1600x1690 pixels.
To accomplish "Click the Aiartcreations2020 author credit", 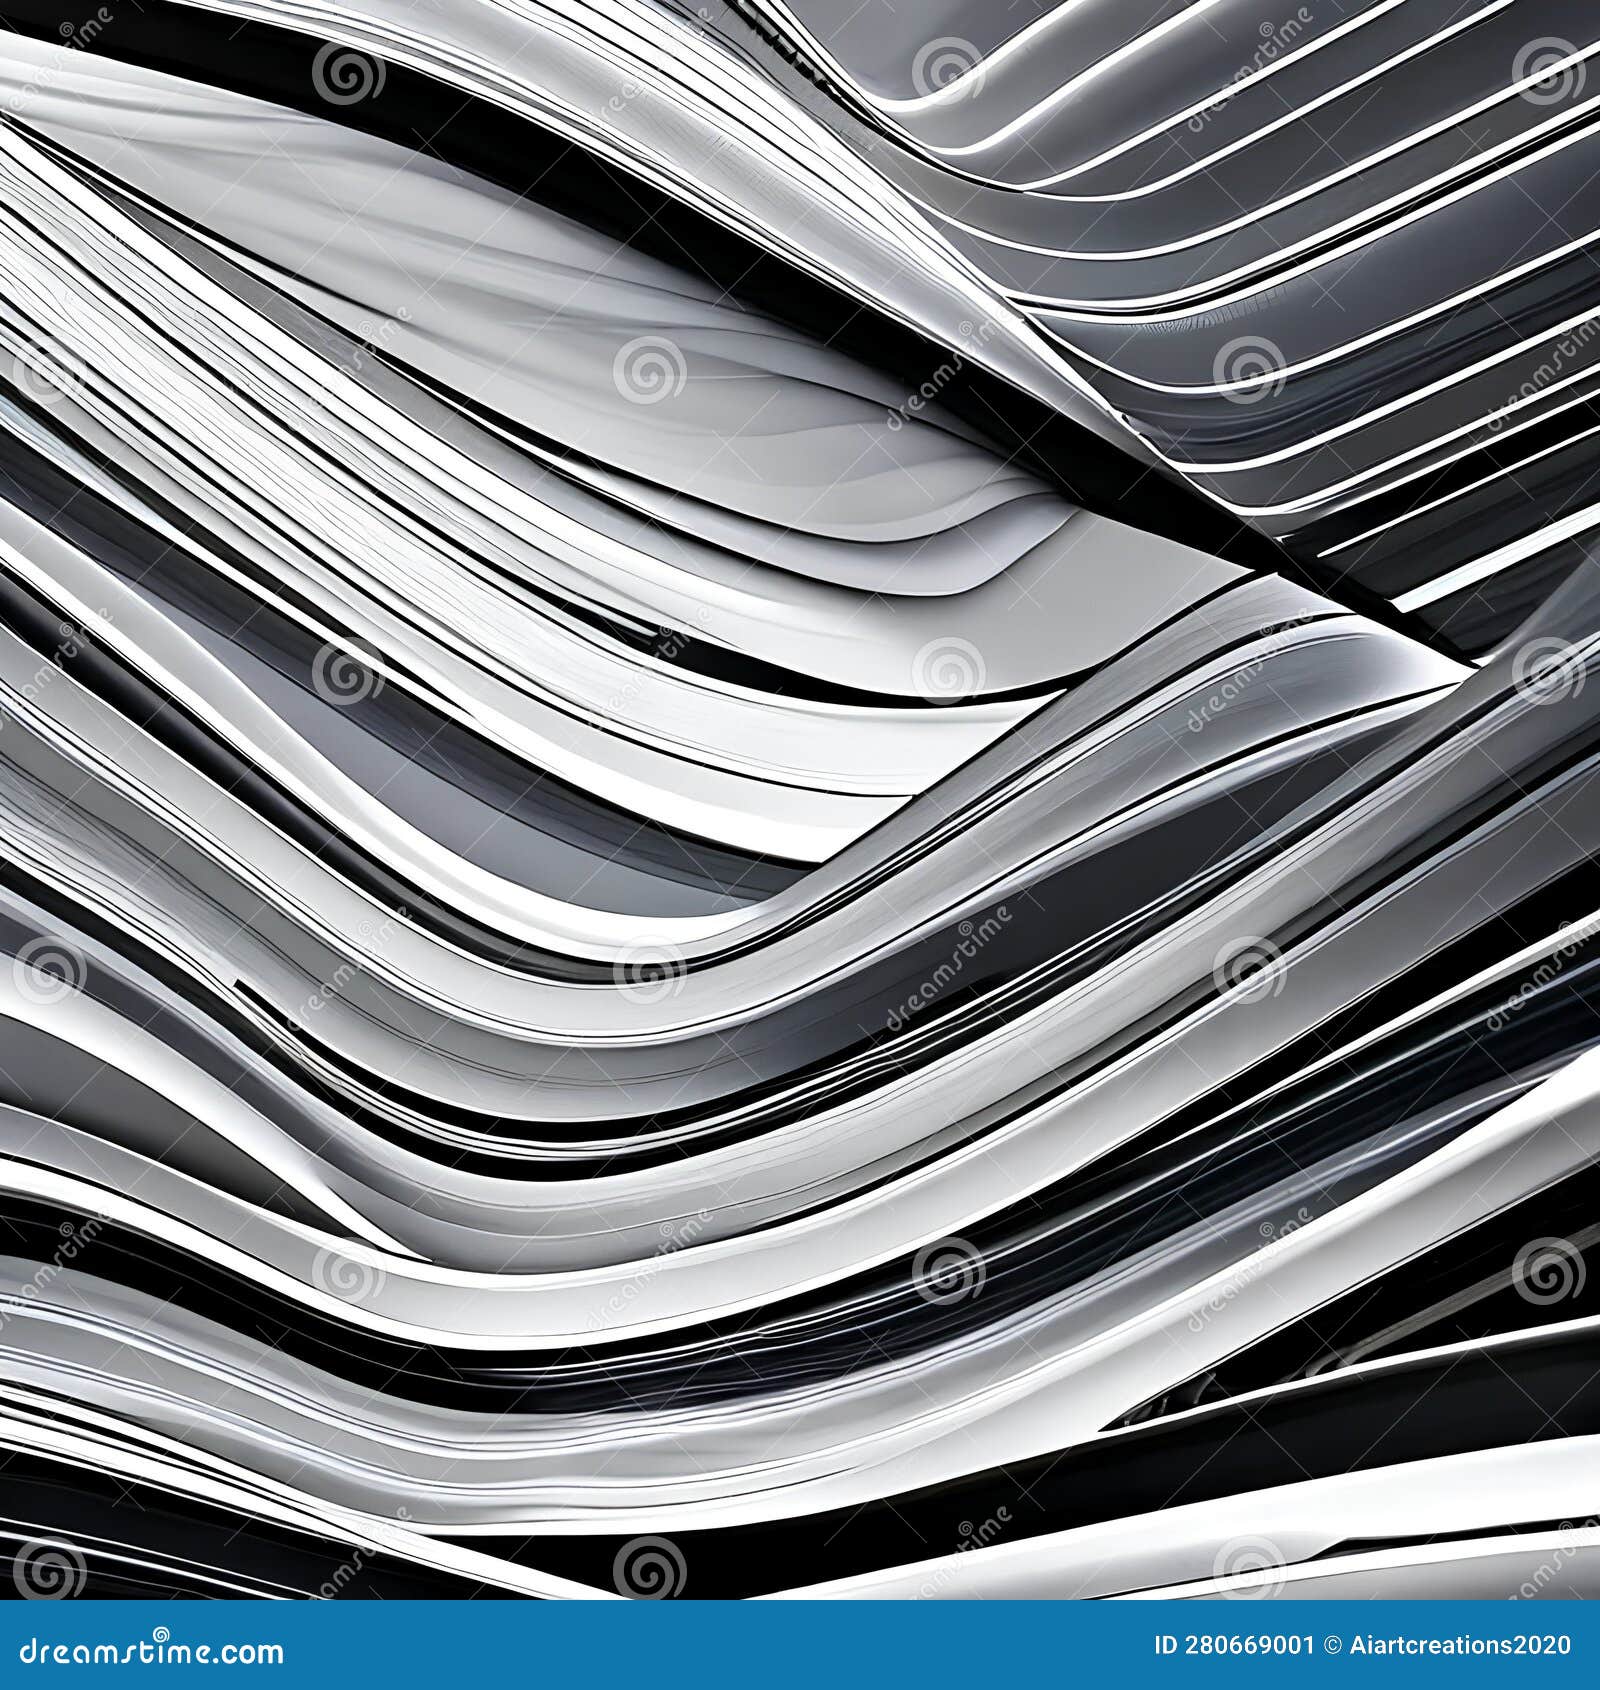I will point(1460,1645).
